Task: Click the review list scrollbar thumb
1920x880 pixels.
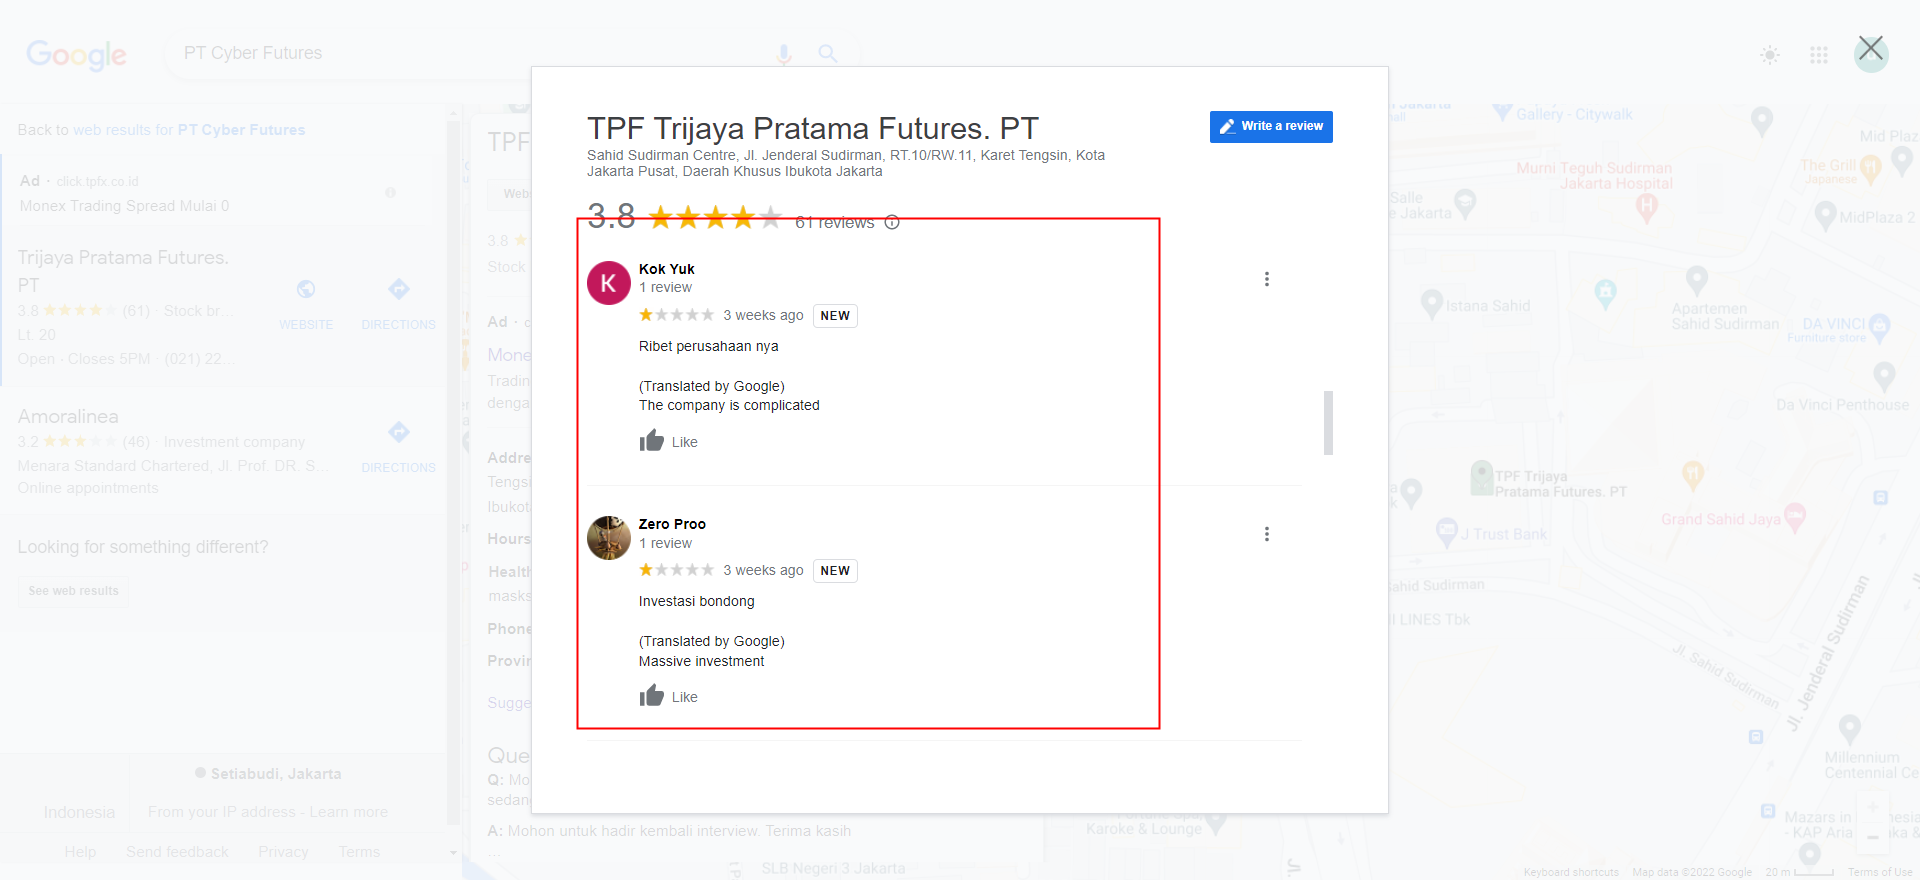Action: (1328, 422)
